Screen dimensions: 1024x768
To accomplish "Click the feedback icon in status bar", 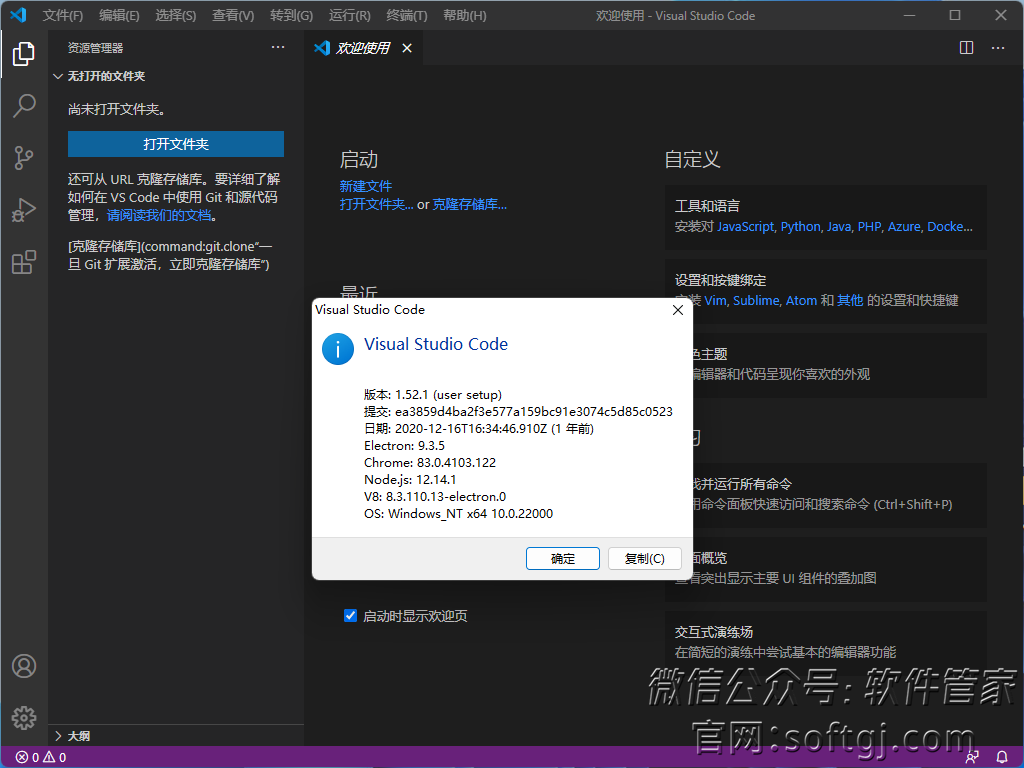I will [972, 758].
